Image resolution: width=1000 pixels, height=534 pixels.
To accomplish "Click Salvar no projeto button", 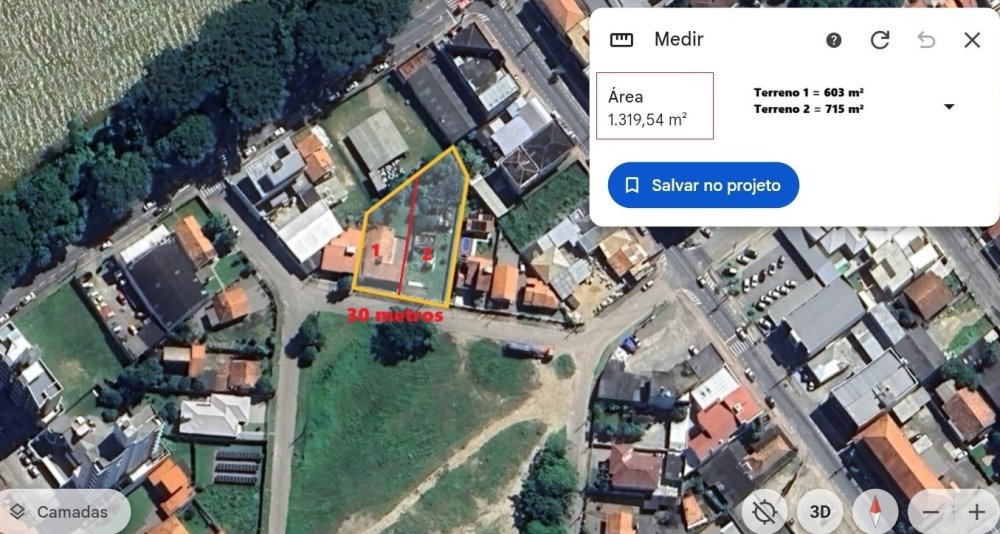I will [703, 185].
